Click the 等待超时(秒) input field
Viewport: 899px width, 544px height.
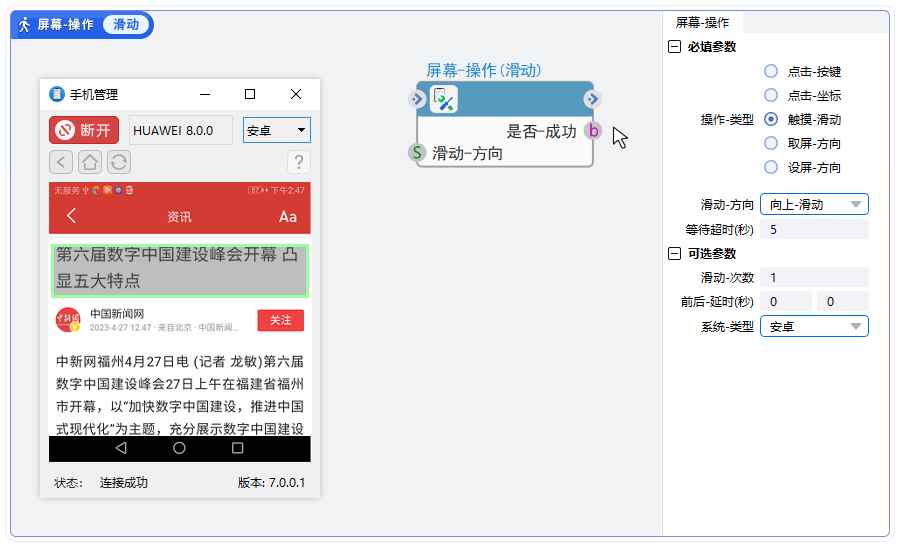click(x=814, y=229)
